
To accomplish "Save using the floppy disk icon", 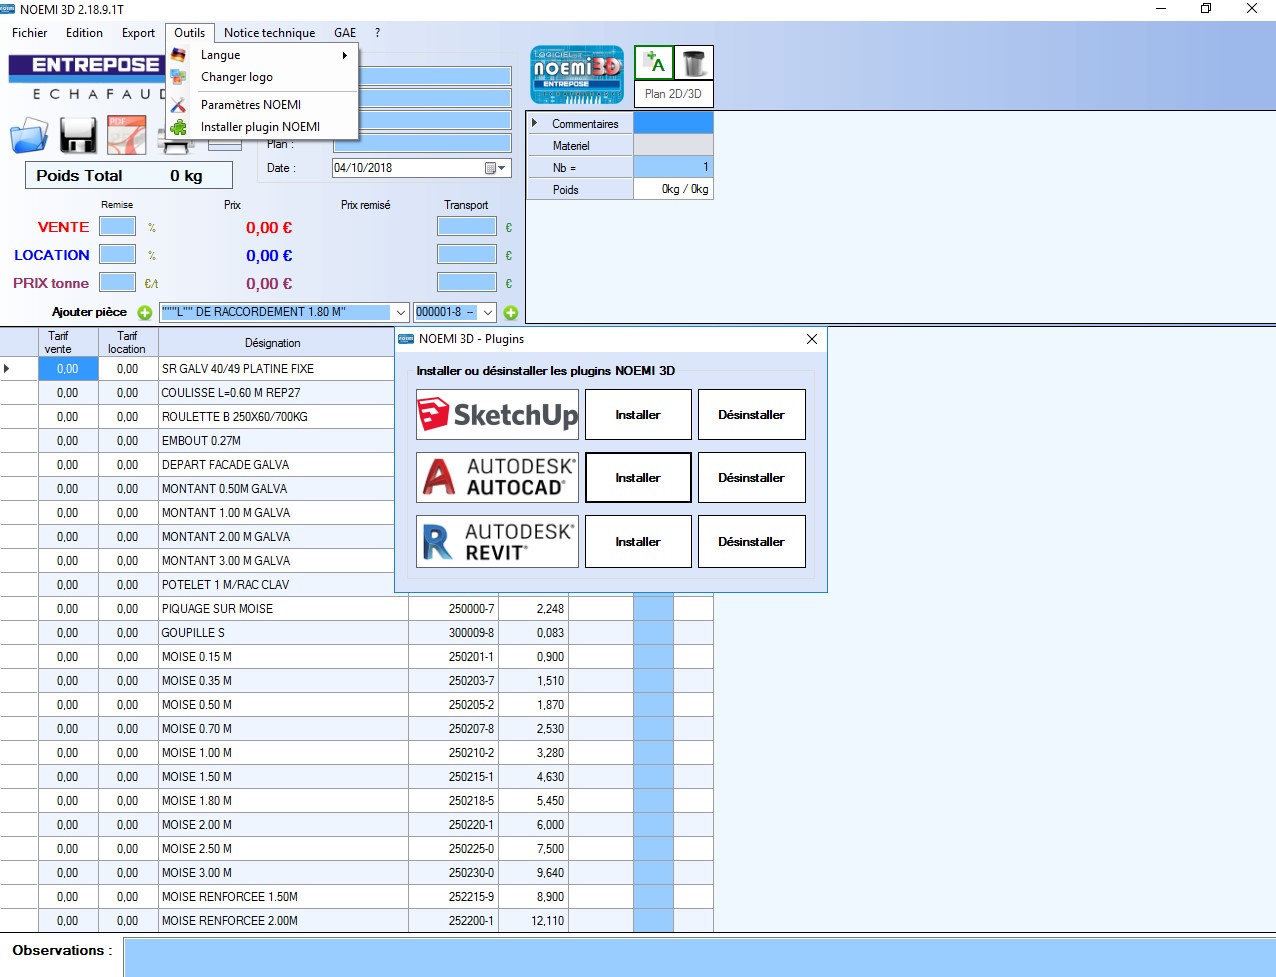I will (78, 135).
